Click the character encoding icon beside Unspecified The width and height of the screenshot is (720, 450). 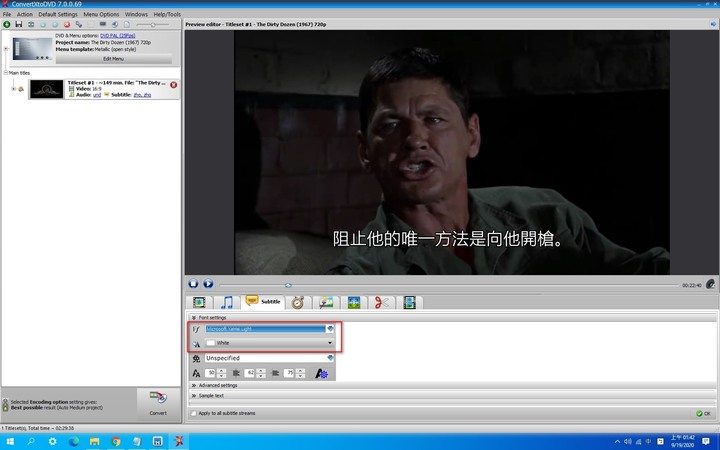[x=196, y=358]
